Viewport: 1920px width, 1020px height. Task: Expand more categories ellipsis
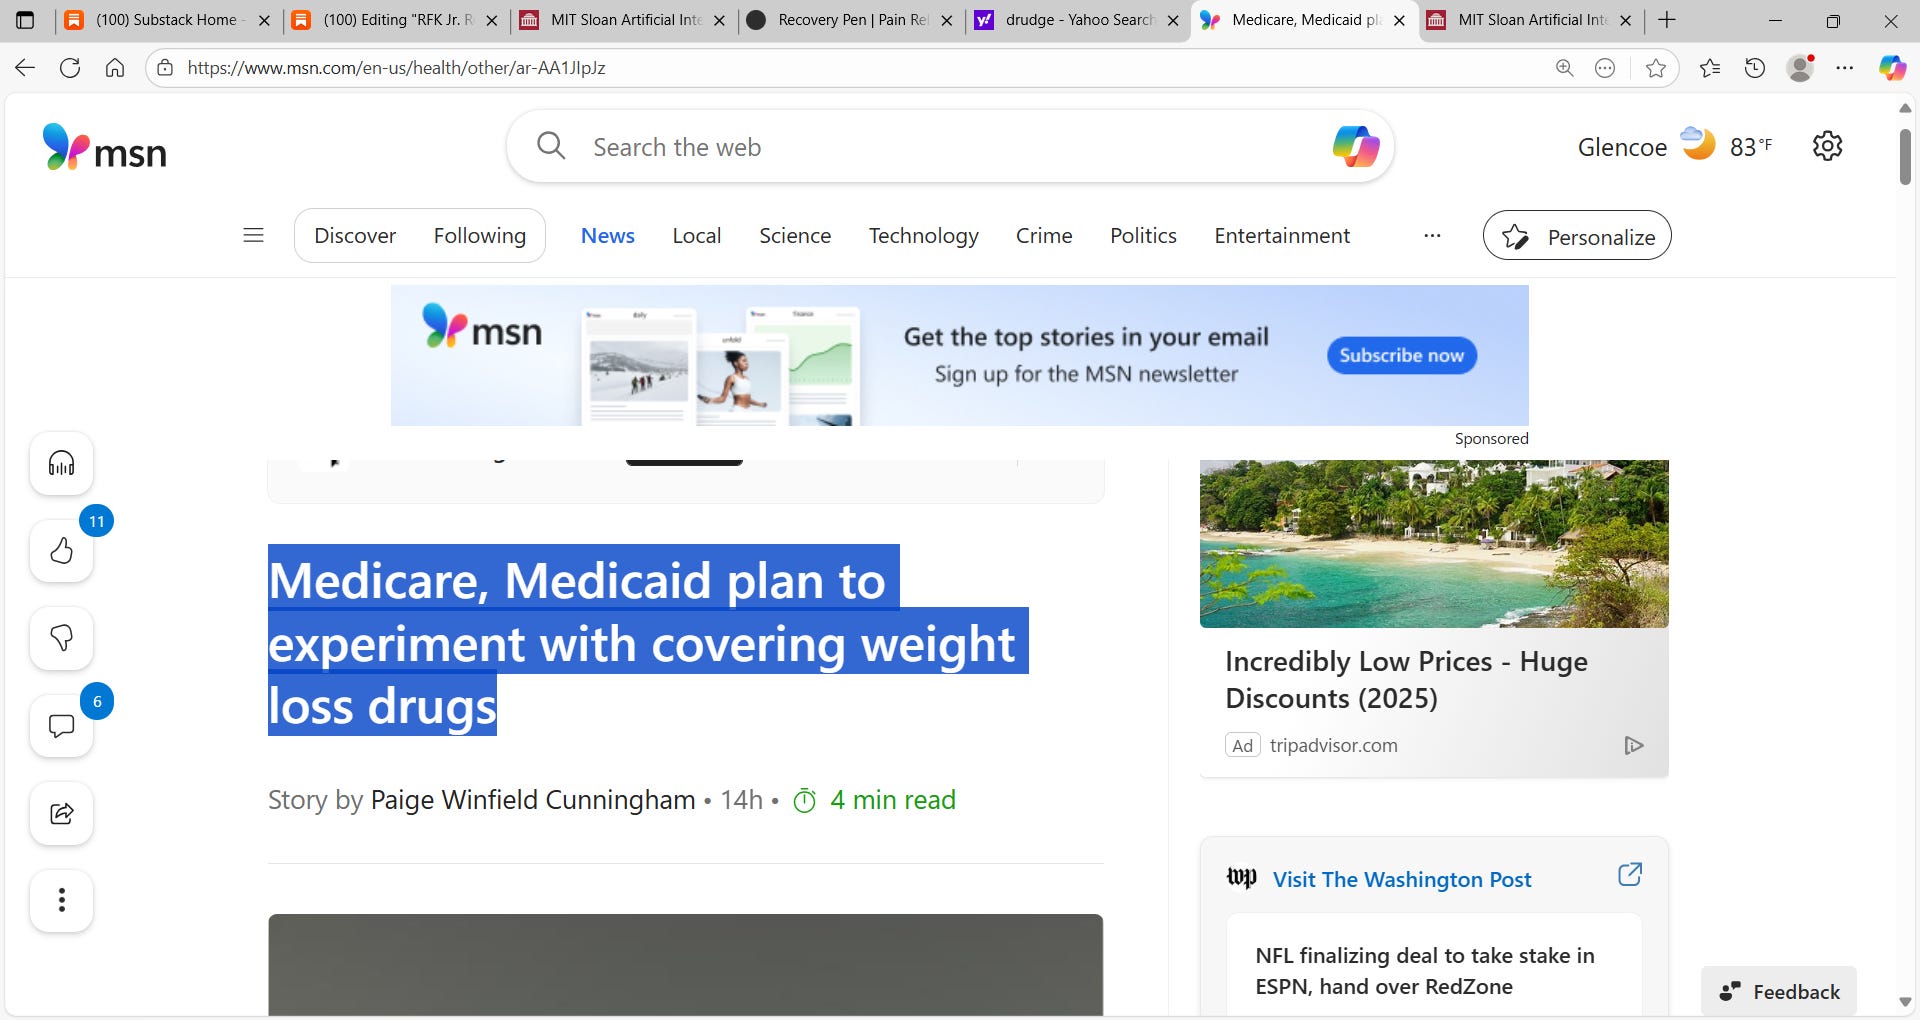coord(1432,236)
